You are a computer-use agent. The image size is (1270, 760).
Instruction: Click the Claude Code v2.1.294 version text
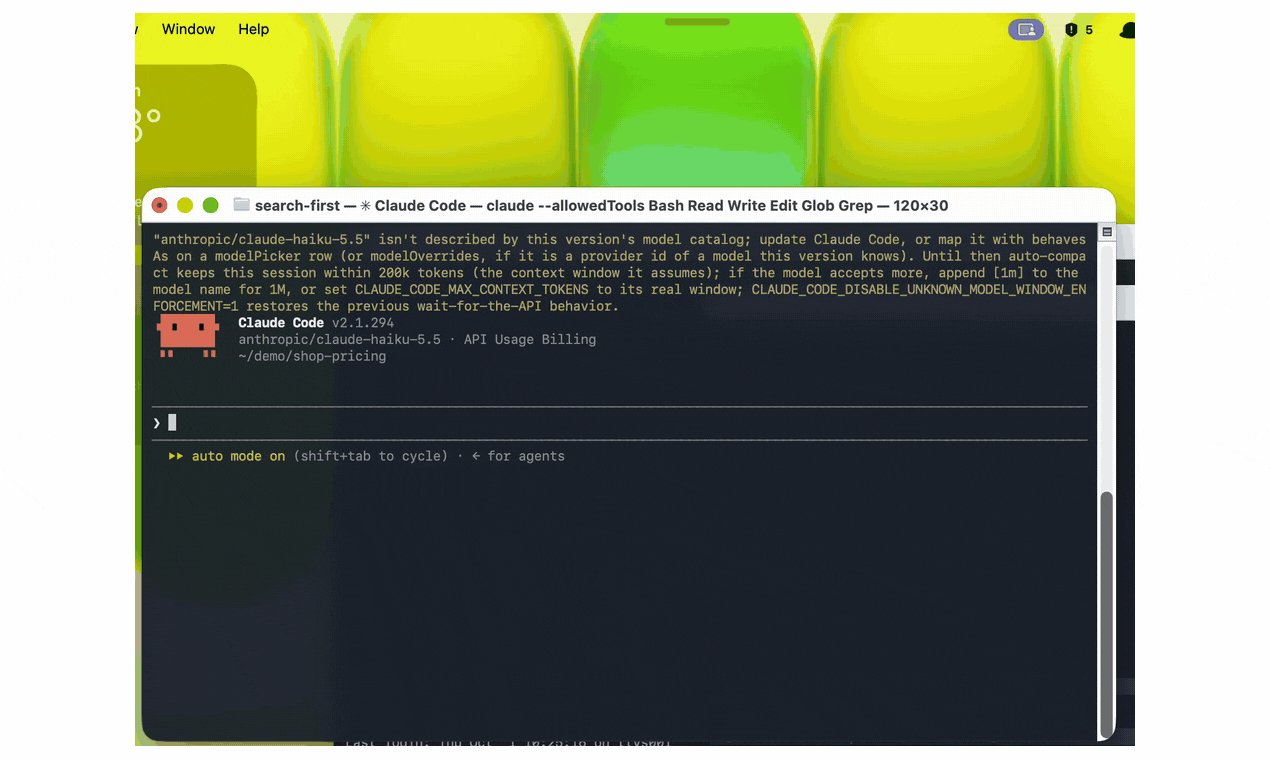click(x=316, y=322)
